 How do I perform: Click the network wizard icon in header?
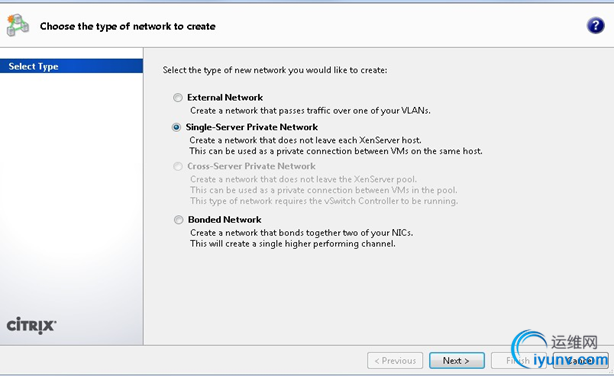18,25
